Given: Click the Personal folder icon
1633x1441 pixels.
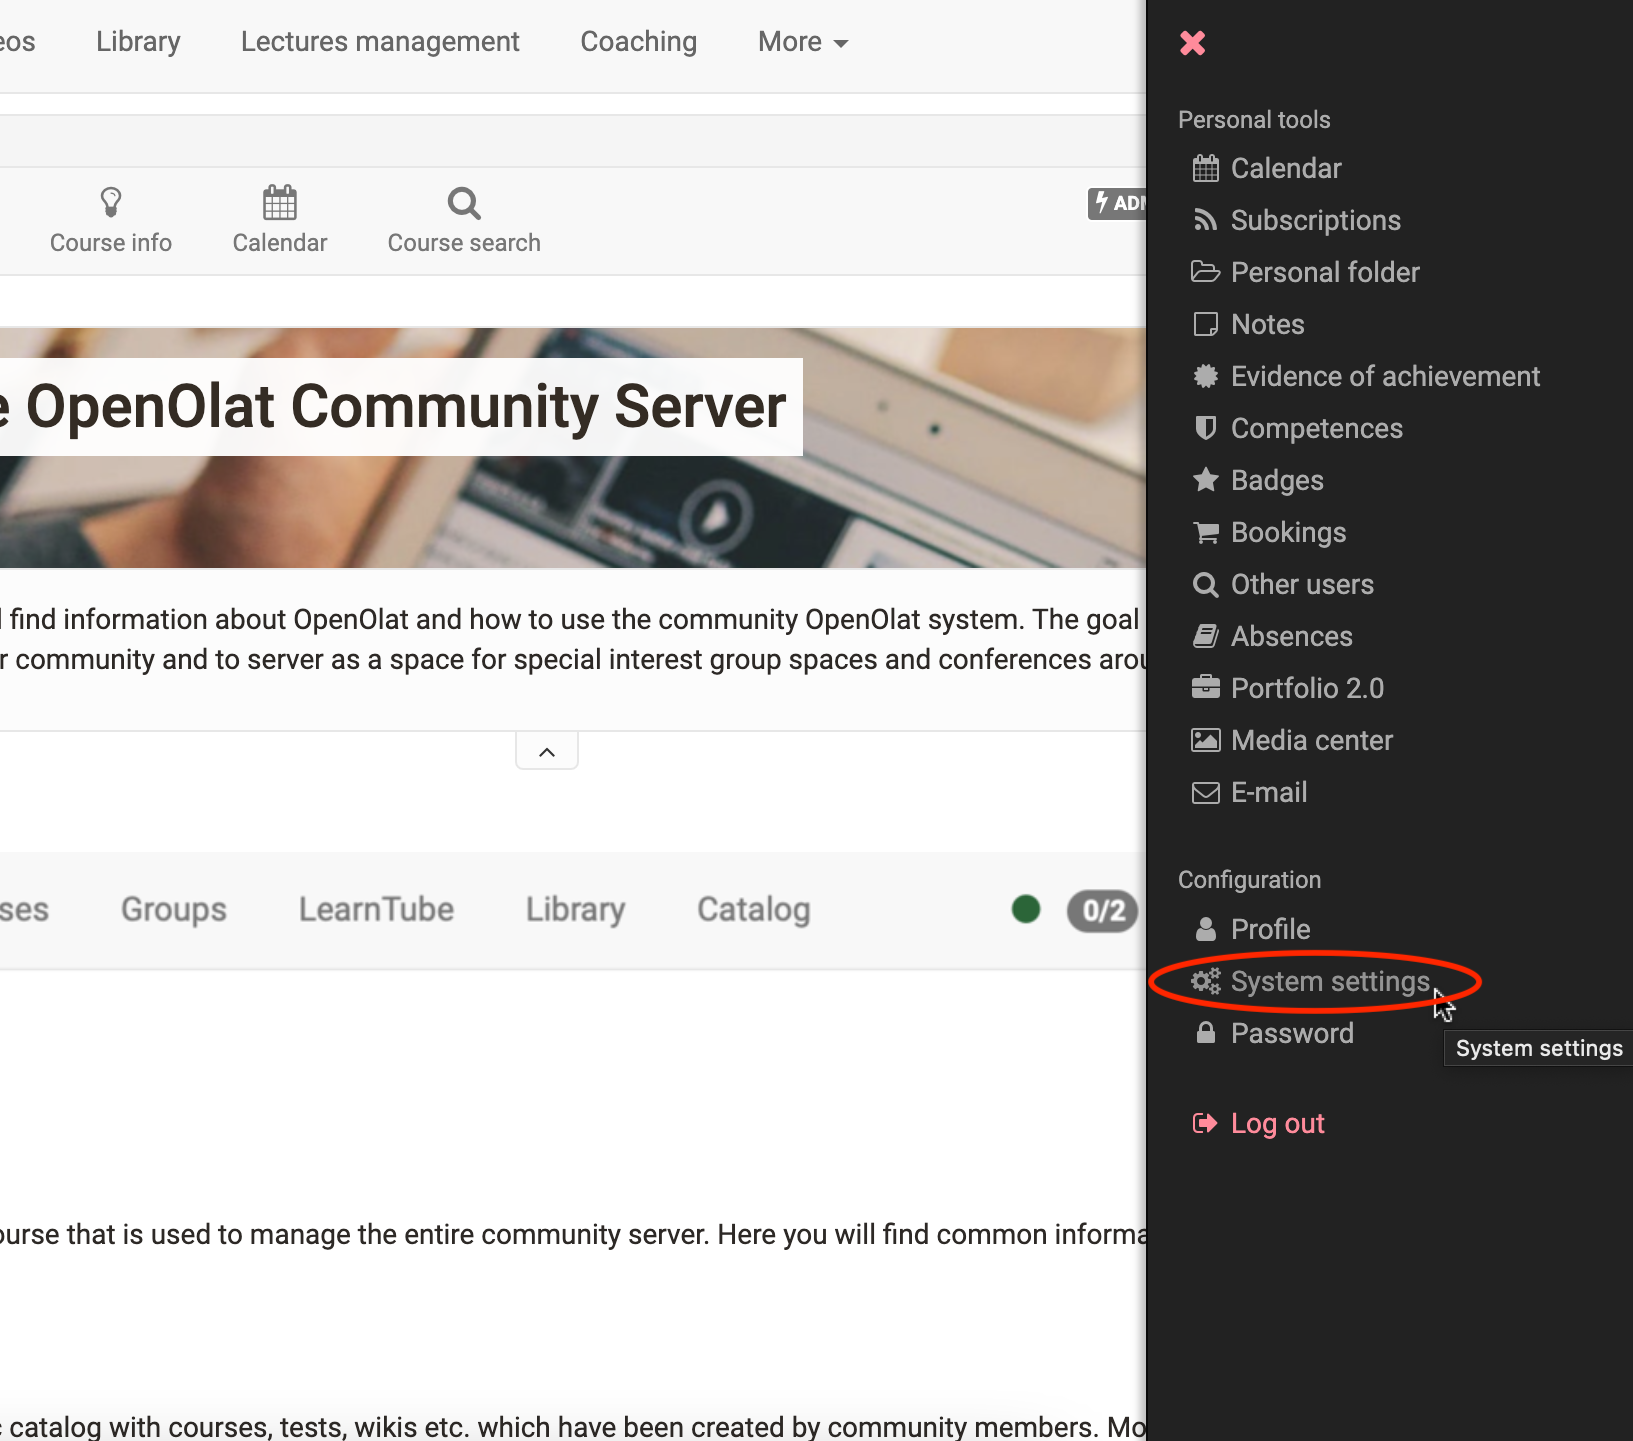Looking at the screenshot, I should coord(1206,272).
